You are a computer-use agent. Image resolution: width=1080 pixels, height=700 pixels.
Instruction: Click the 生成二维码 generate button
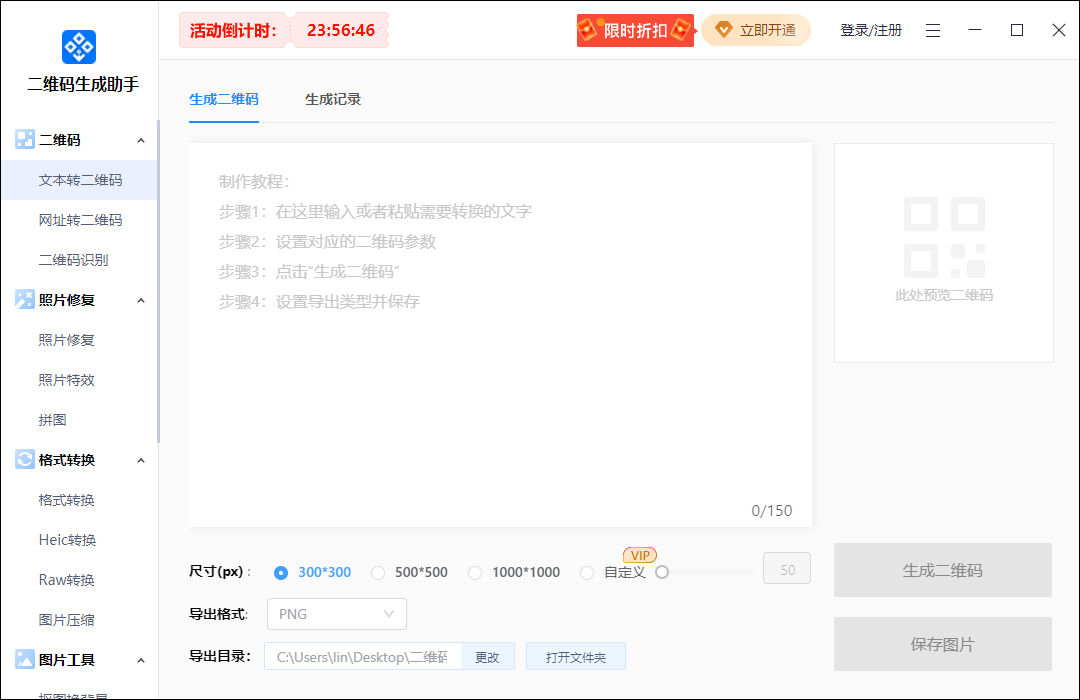[x=943, y=570]
